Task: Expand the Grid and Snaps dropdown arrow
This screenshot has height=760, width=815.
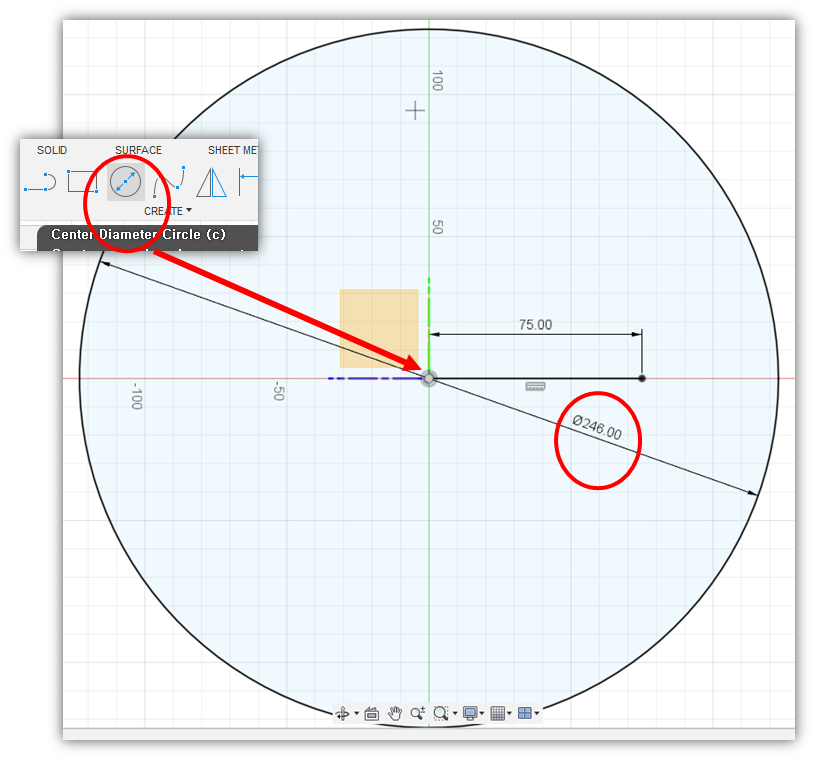Action: click(509, 713)
